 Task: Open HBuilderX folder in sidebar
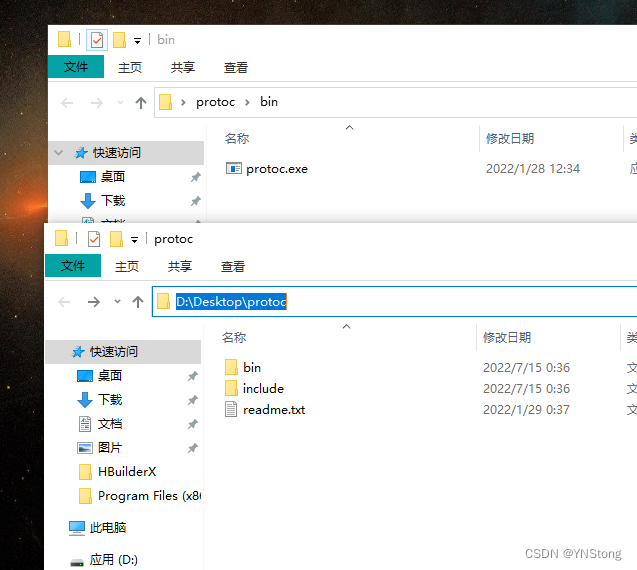(x=127, y=472)
